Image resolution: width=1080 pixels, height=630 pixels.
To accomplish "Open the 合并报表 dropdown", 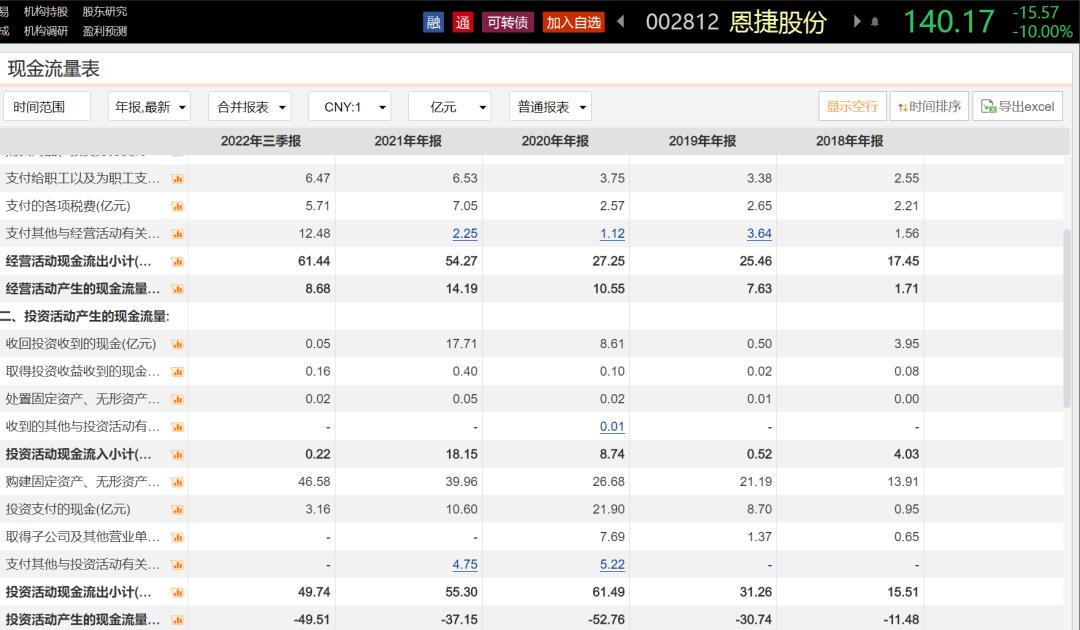I will (x=249, y=107).
